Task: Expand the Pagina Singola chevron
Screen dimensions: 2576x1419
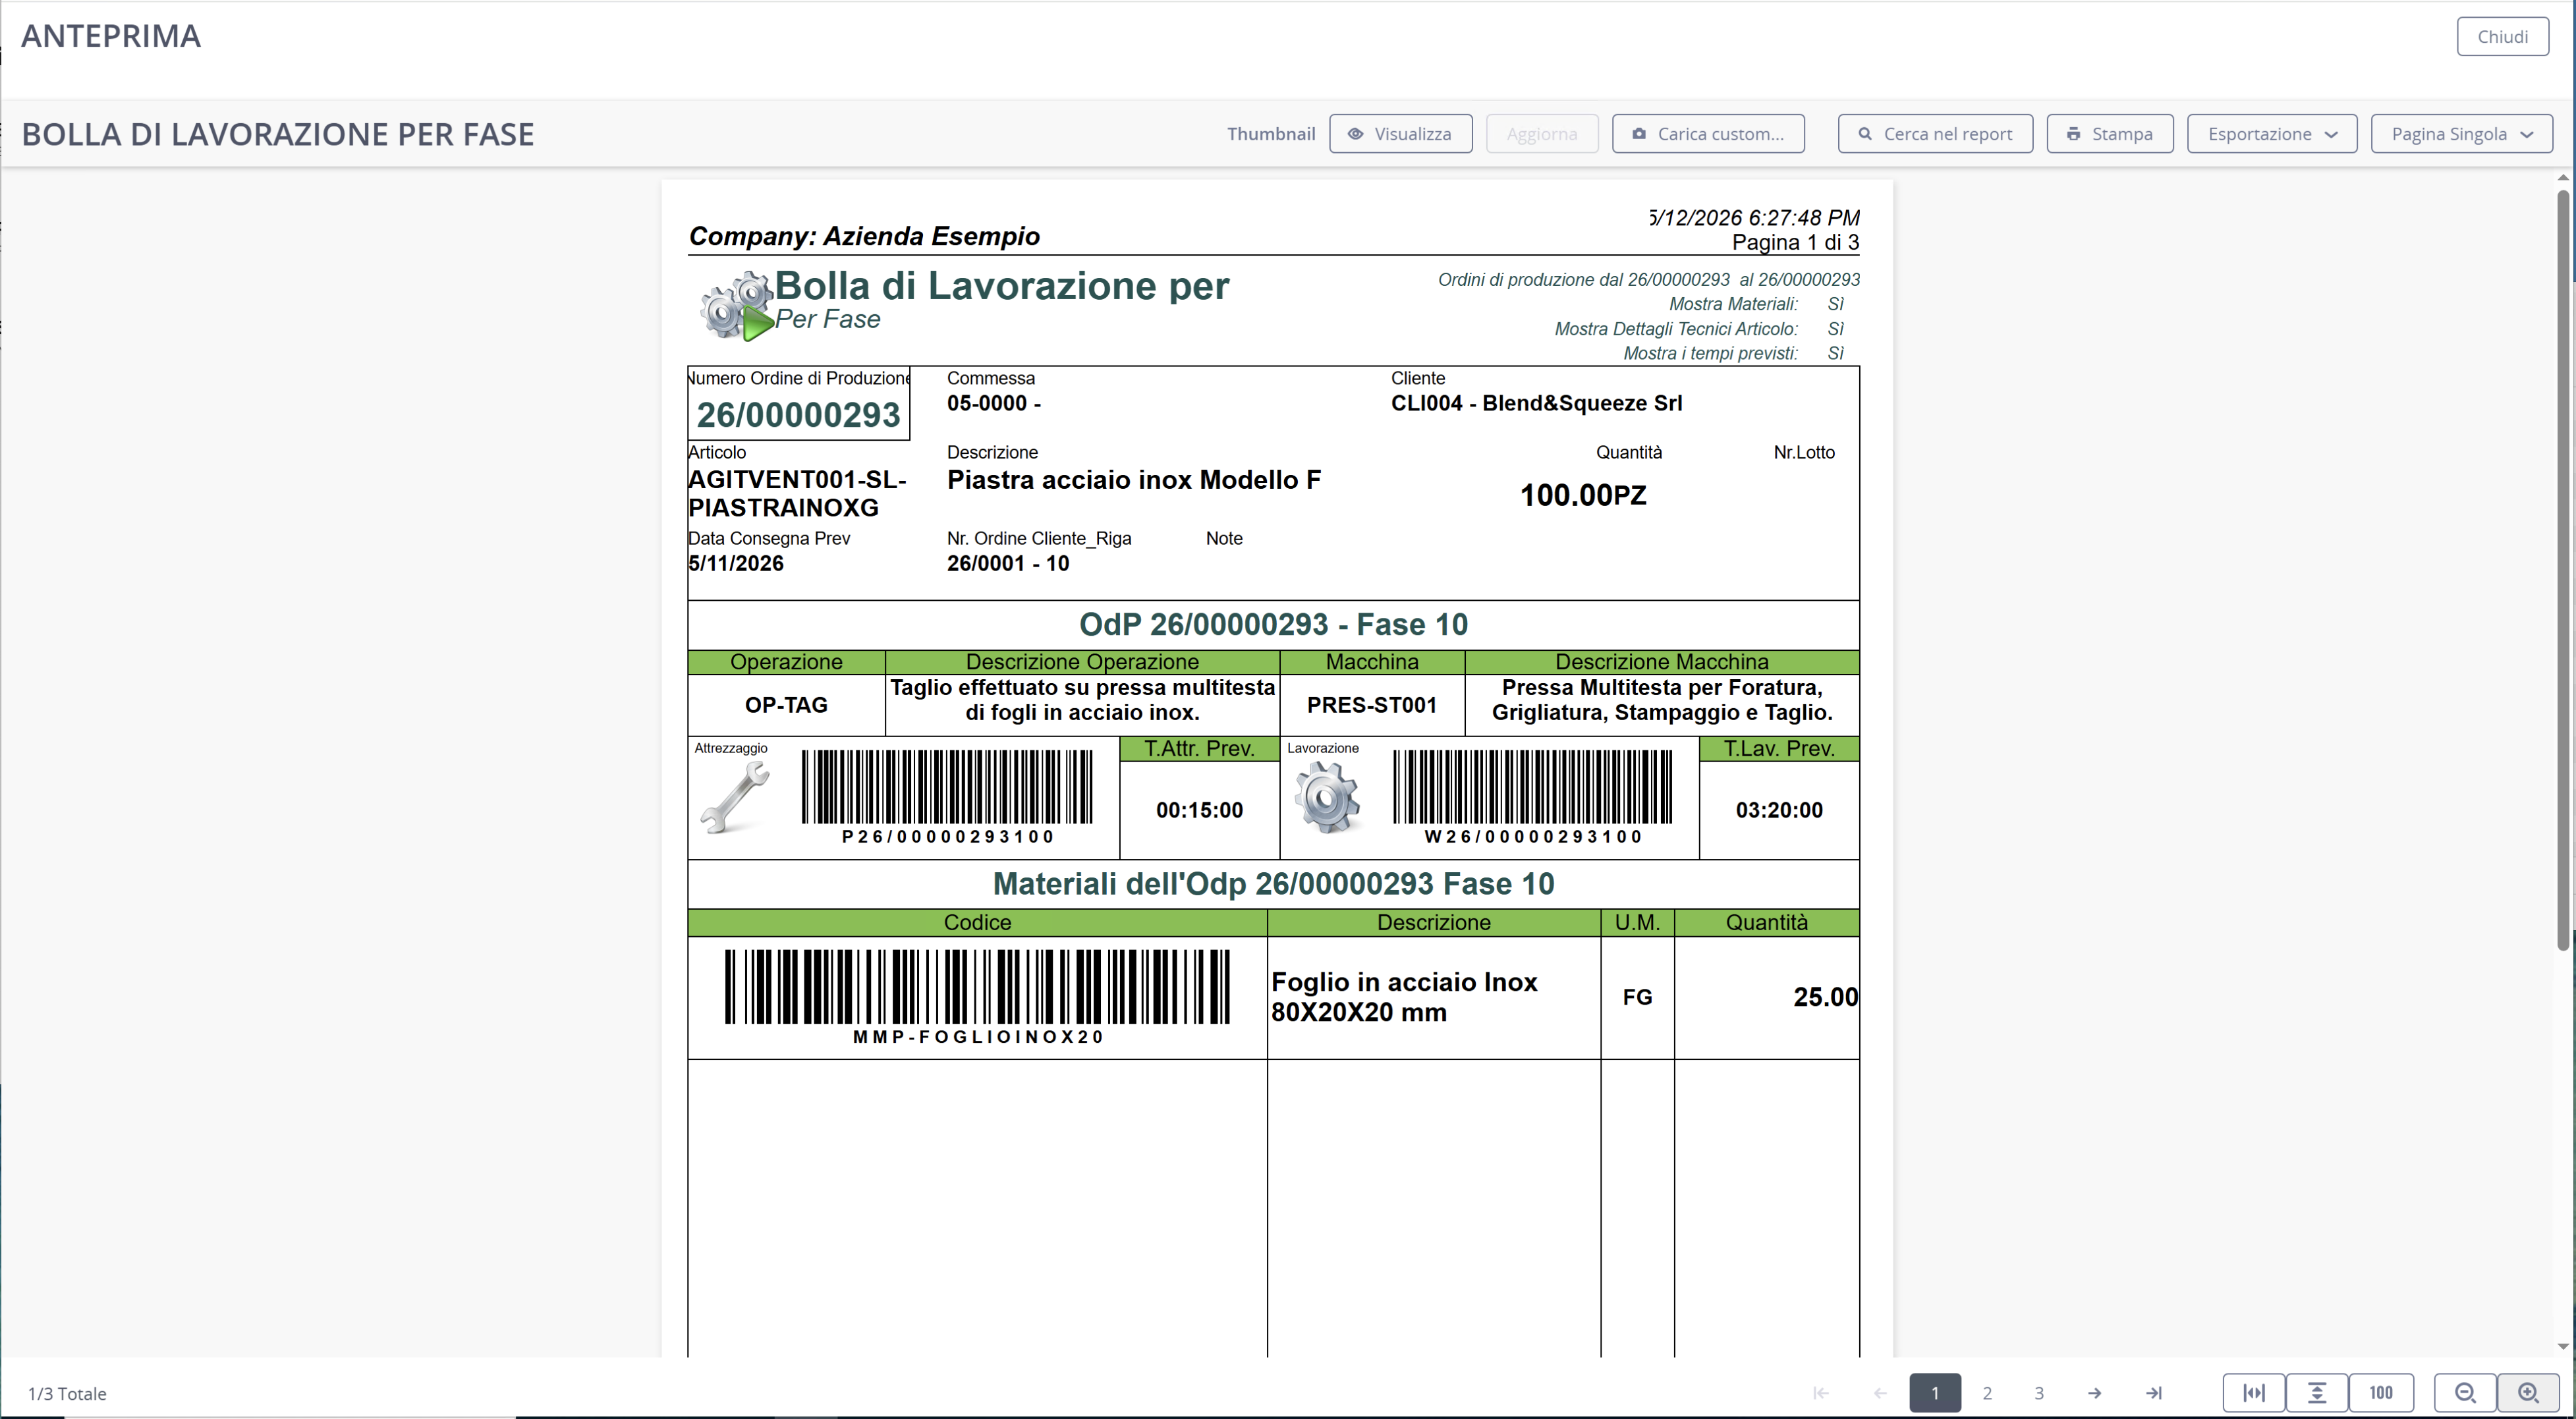Action: click(x=2527, y=134)
